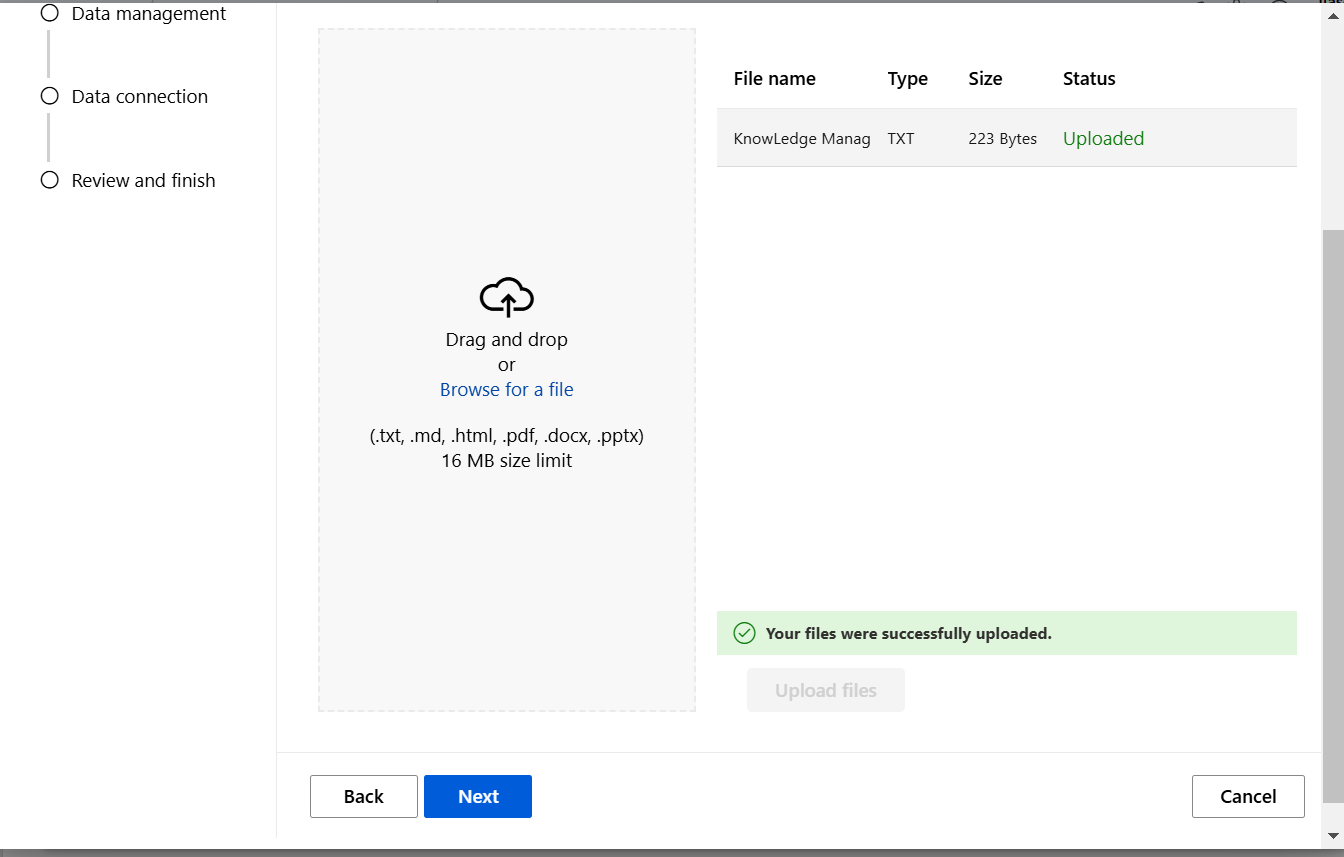This screenshot has width=1344, height=857.
Task: Select the Data connection step circle
Action: [x=49, y=96]
